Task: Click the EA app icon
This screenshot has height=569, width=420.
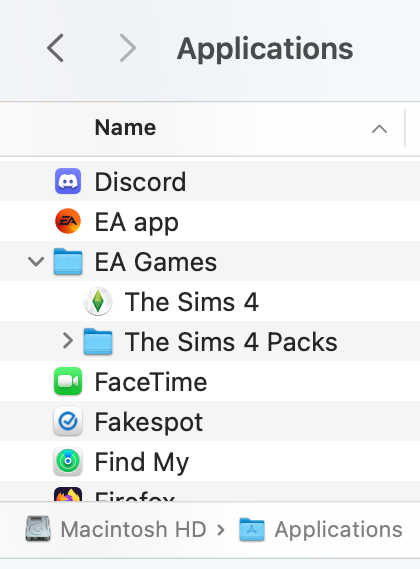Action: tap(68, 221)
